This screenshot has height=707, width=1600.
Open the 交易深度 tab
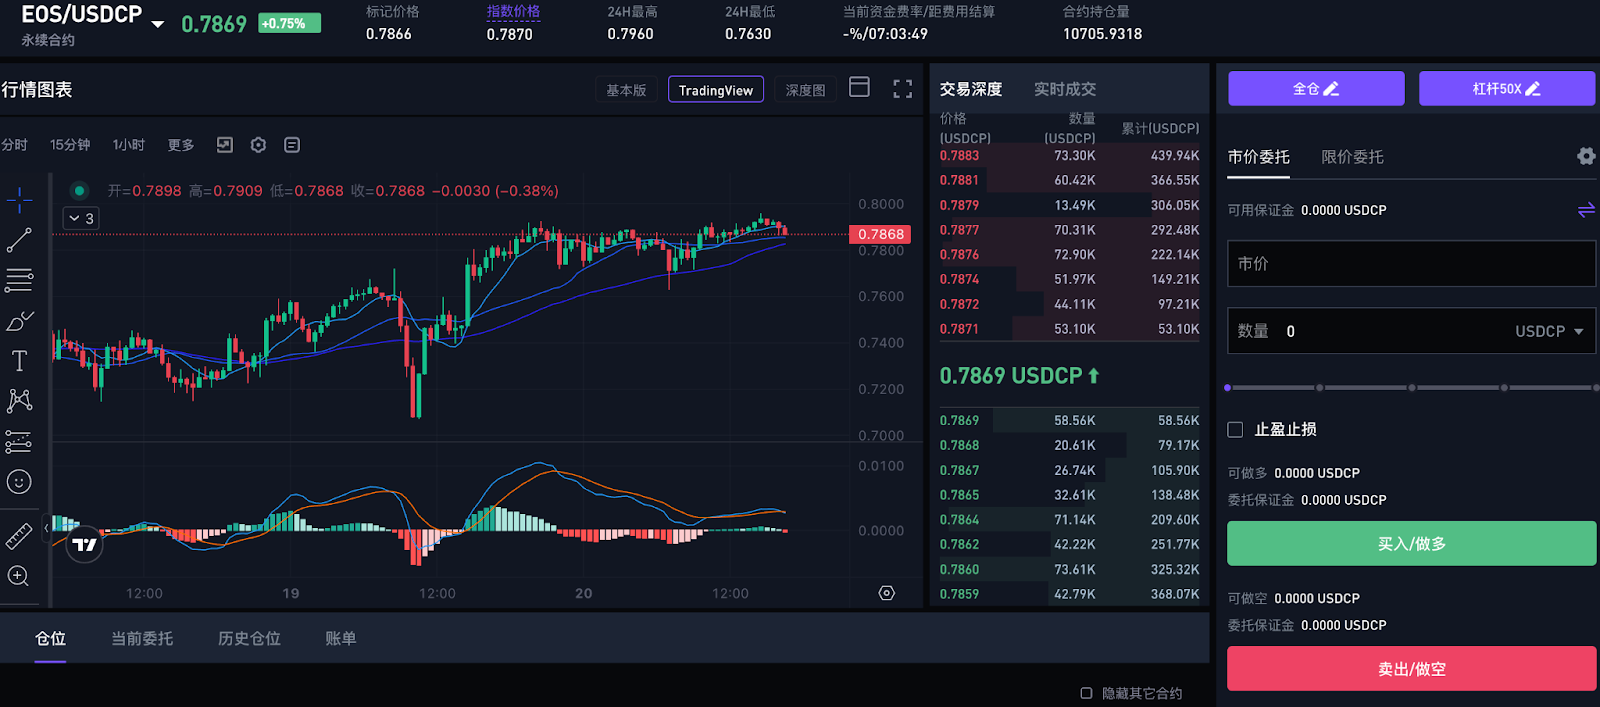pyautogui.click(x=971, y=89)
